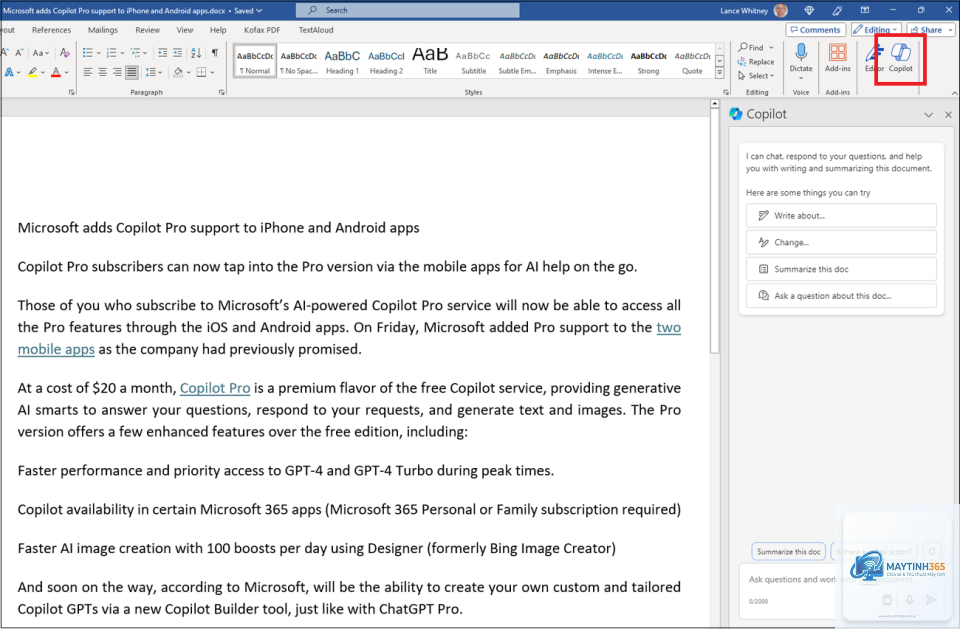
Task: Apply numbered list formatting
Action: [x=111, y=53]
